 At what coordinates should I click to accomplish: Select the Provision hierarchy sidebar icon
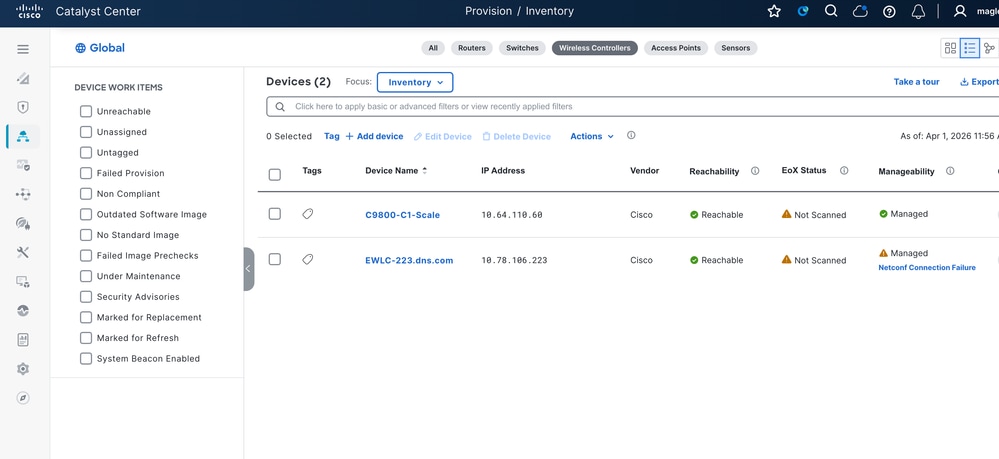point(23,136)
